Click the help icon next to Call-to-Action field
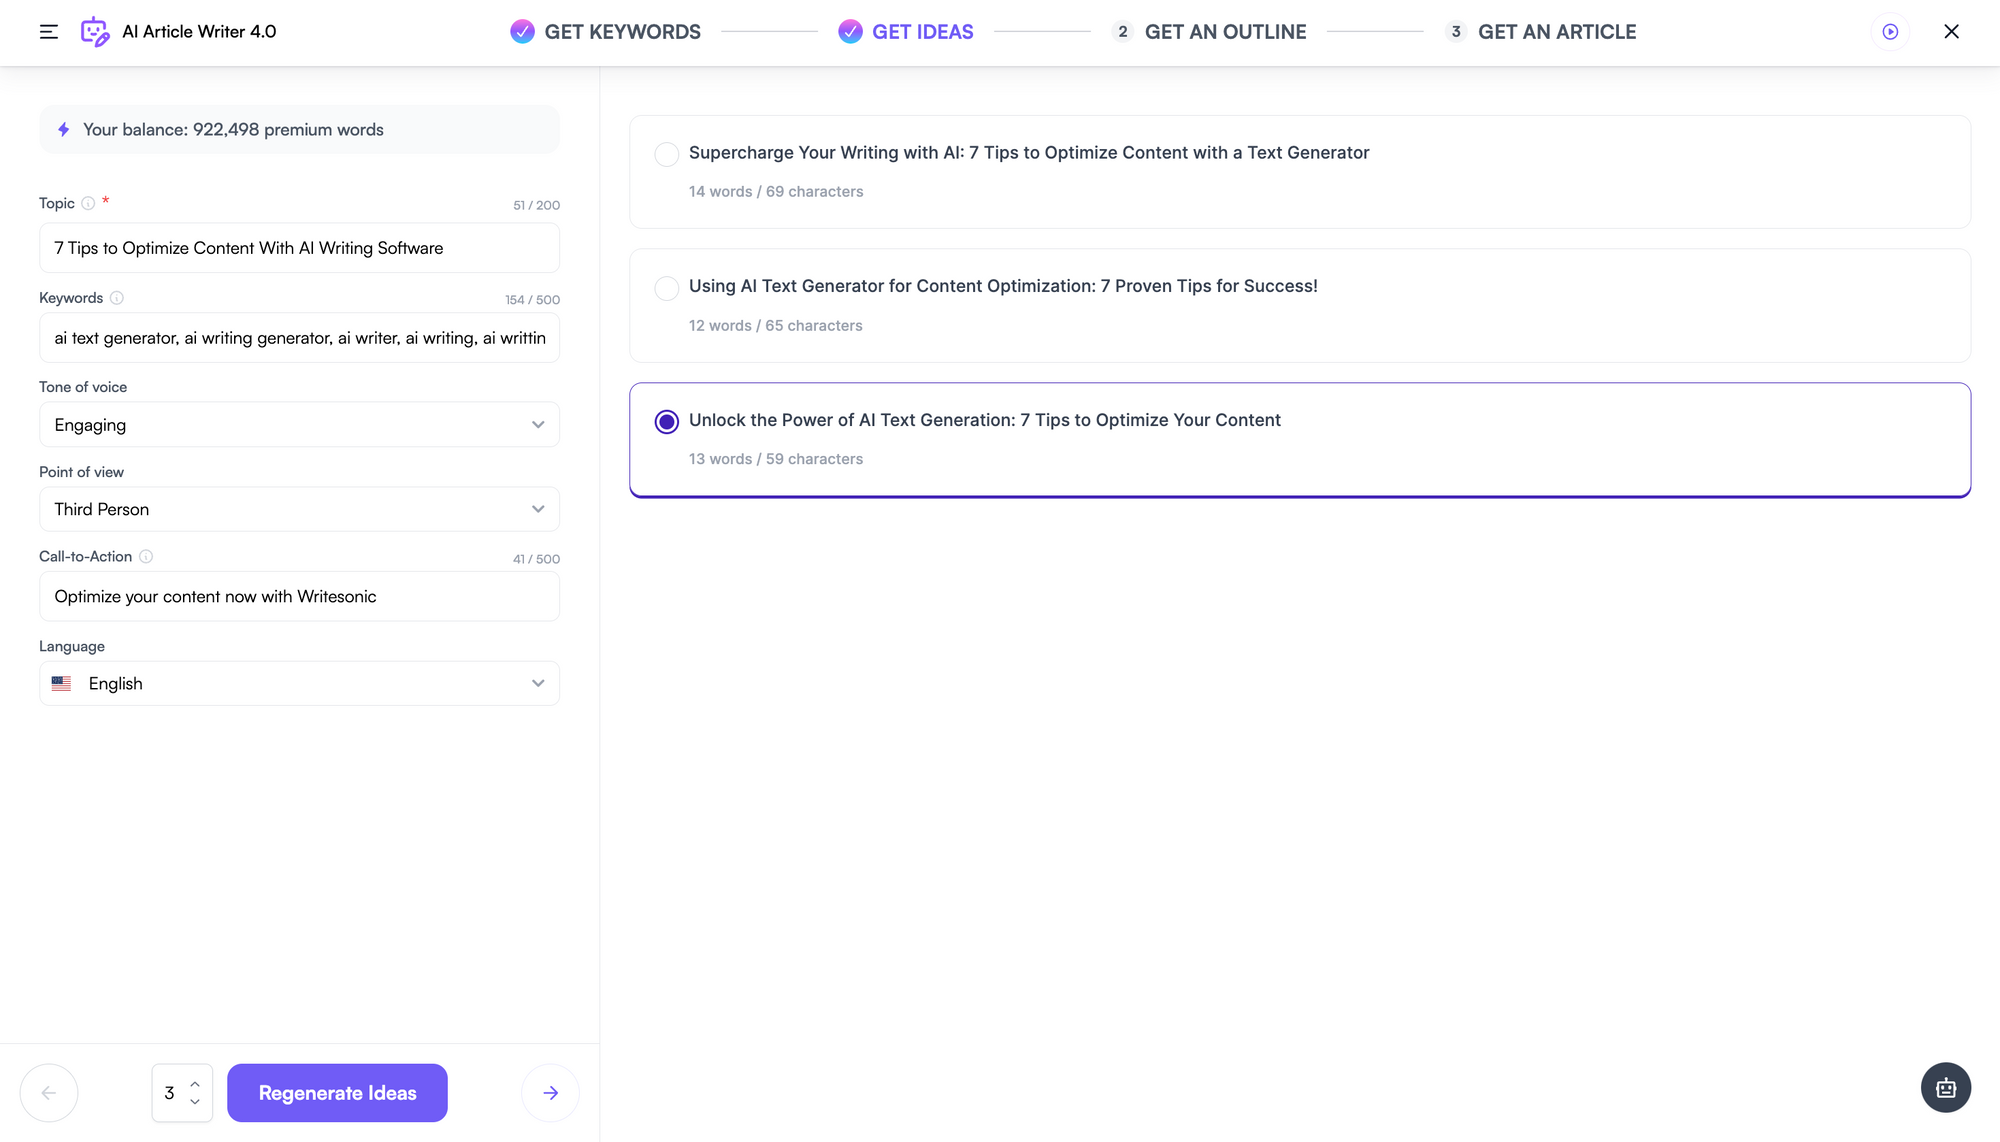 tap(144, 557)
